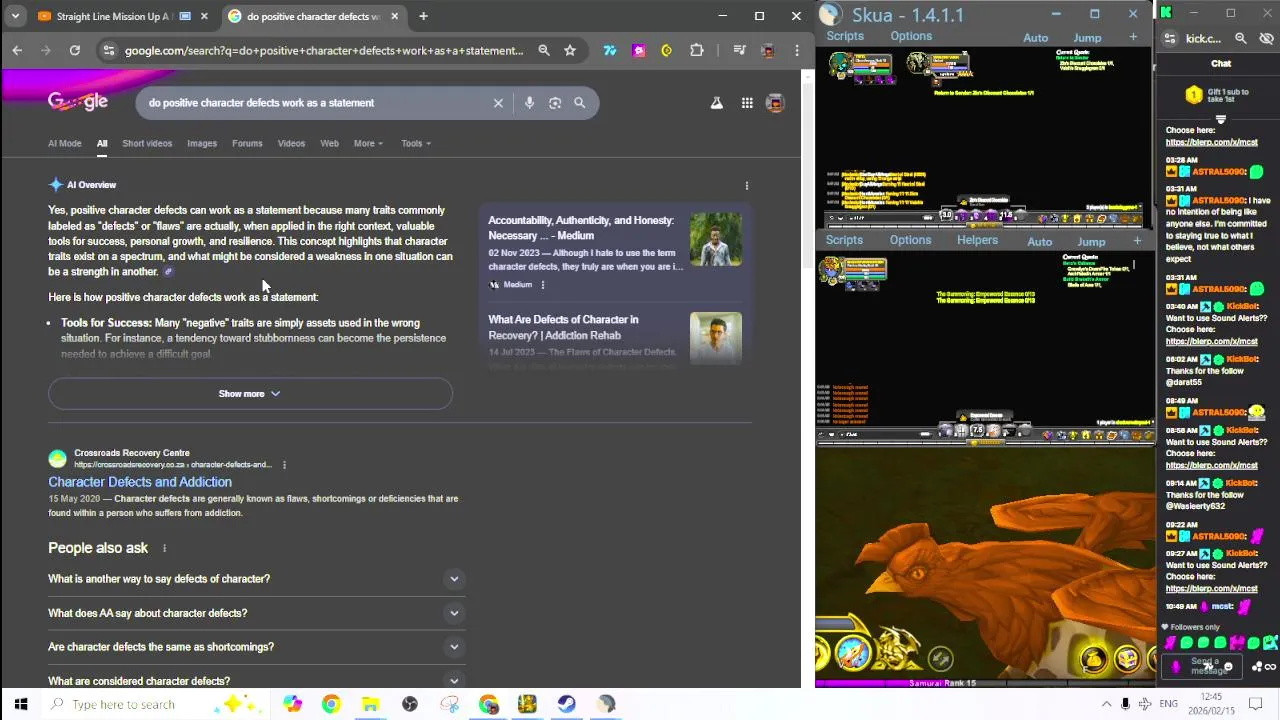Open the More search filters dropdown
The width and height of the screenshot is (1280, 720).
tap(368, 143)
